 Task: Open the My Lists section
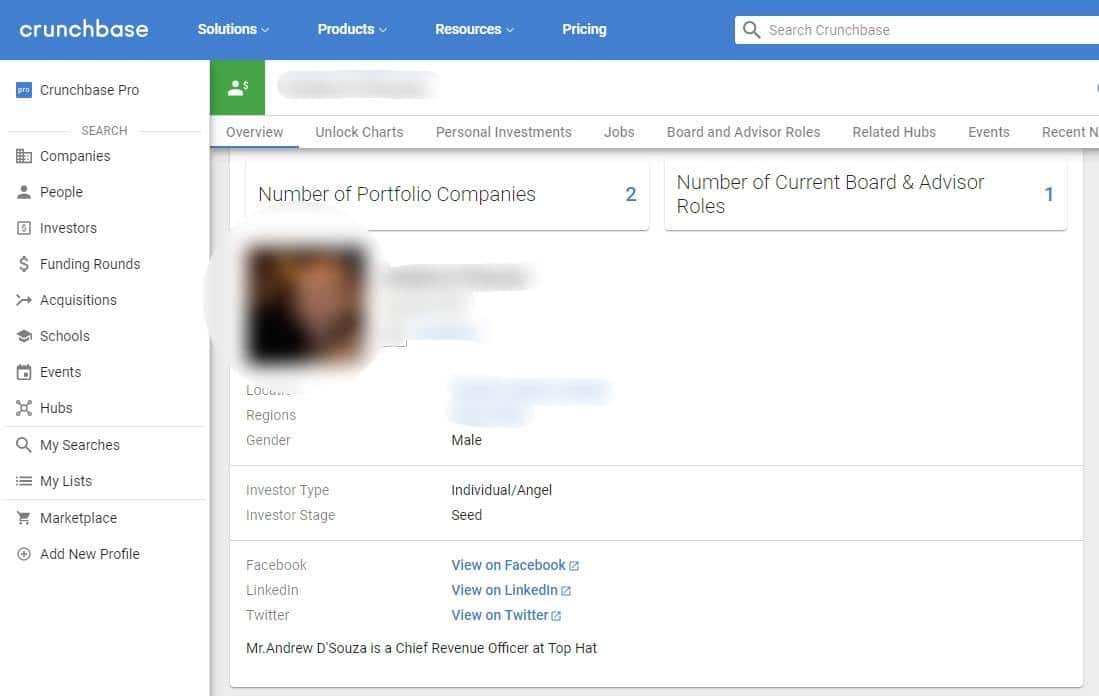[x=24, y=481]
